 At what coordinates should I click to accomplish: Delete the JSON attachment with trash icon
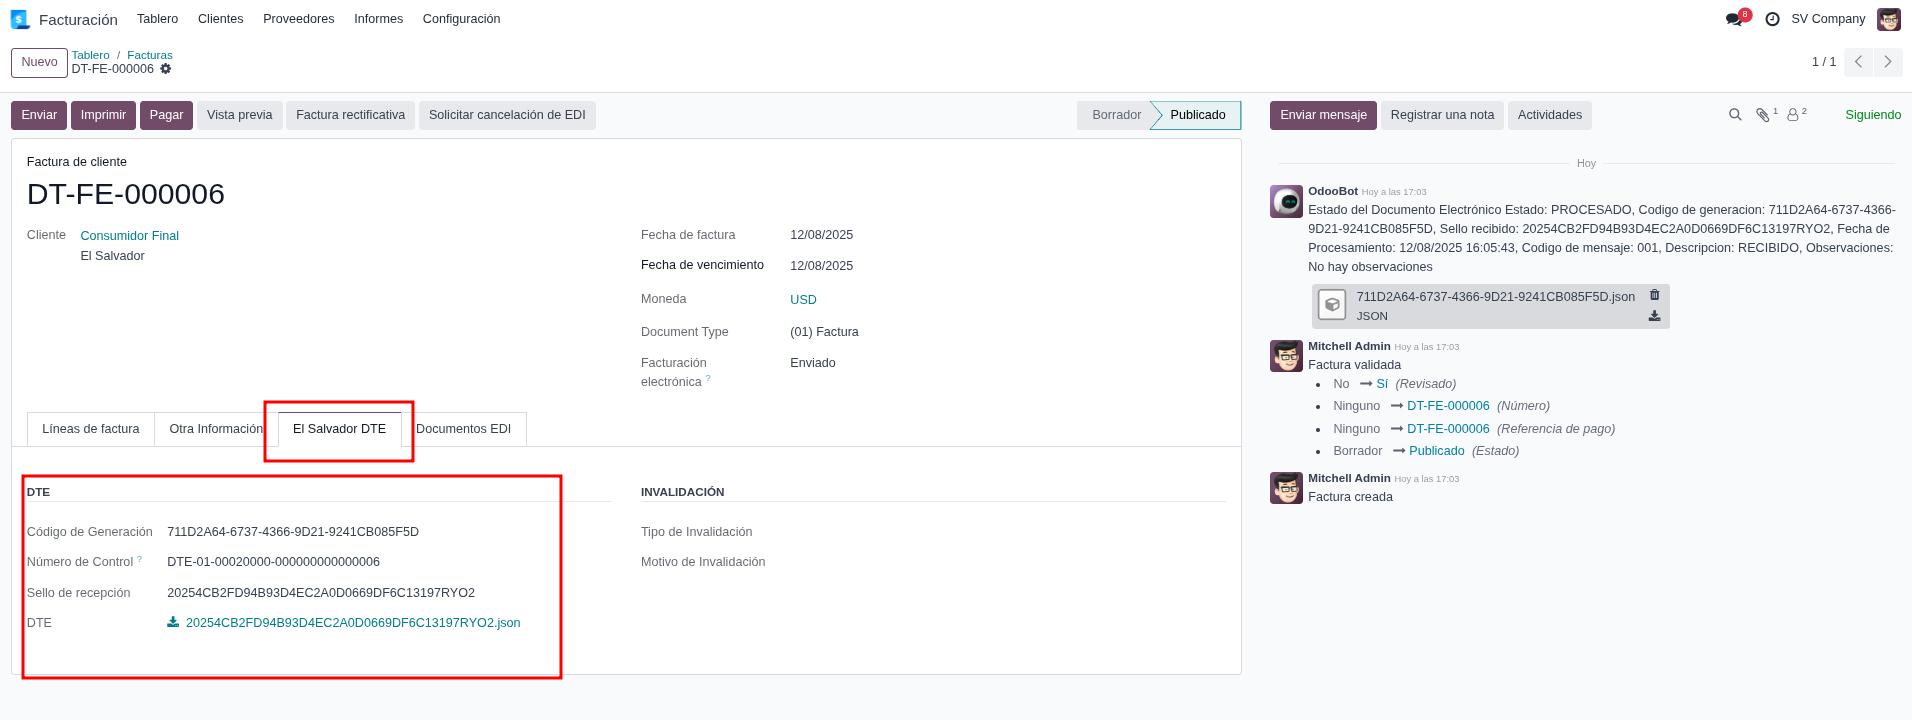pyautogui.click(x=1654, y=295)
